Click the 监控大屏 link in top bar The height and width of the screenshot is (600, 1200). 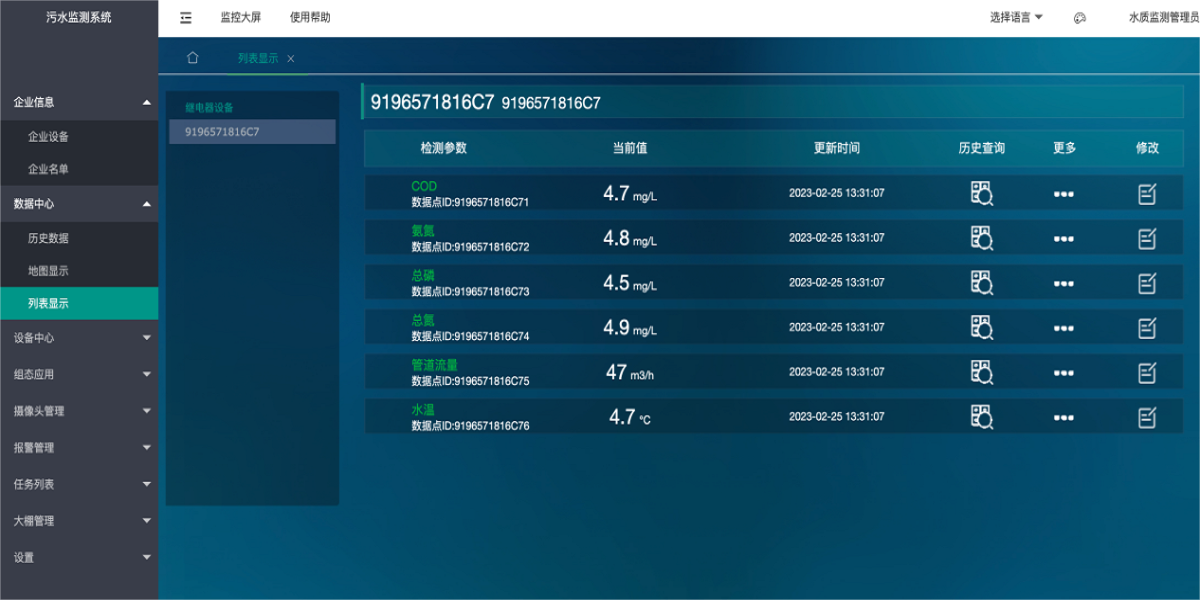241,17
